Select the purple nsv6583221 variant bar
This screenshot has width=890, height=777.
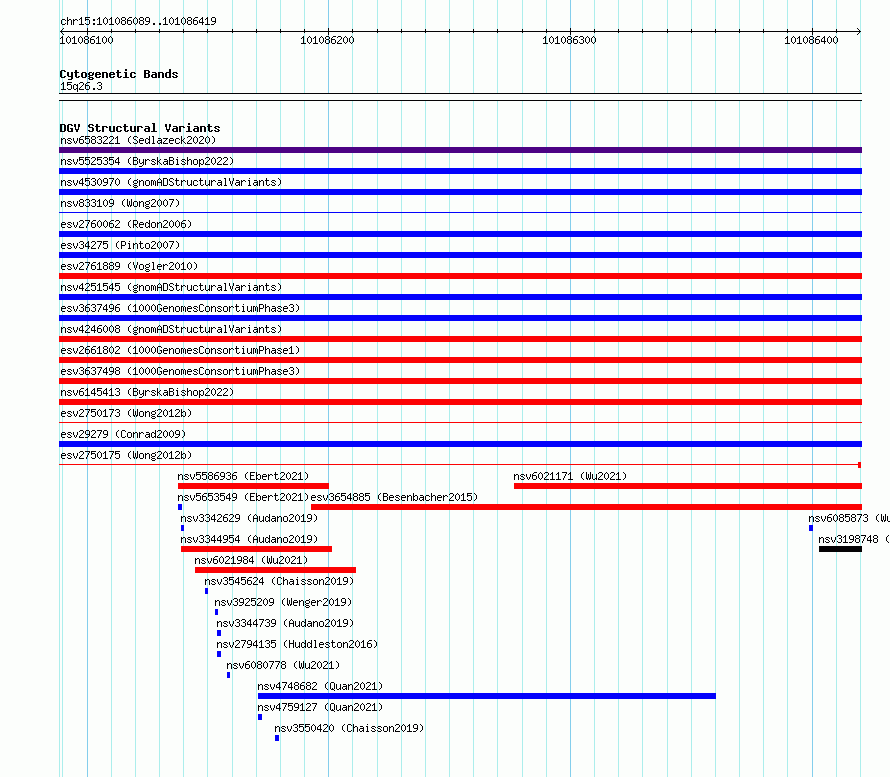coord(460,150)
